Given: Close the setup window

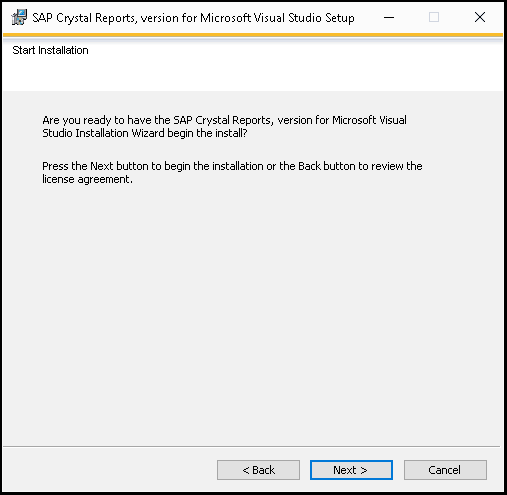Looking at the screenshot, I should coord(480,17).
